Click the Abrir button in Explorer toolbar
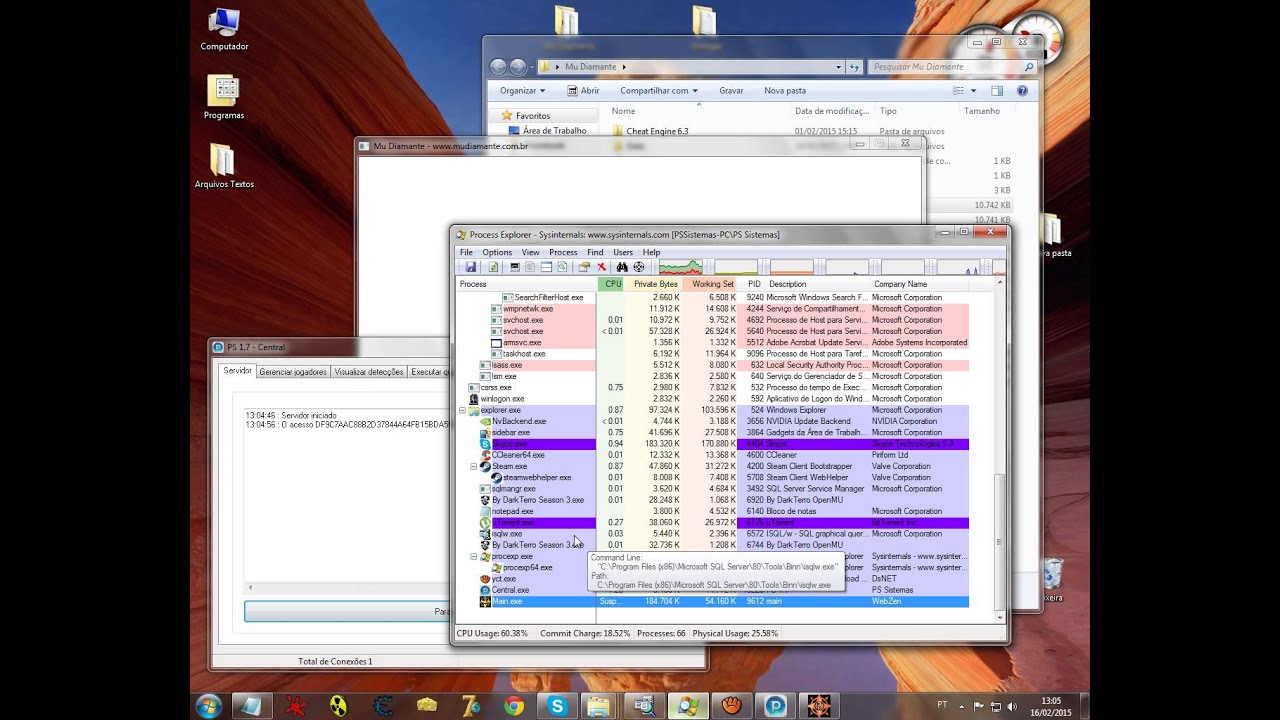Image resolution: width=1280 pixels, height=720 pixels. (583, 90)
